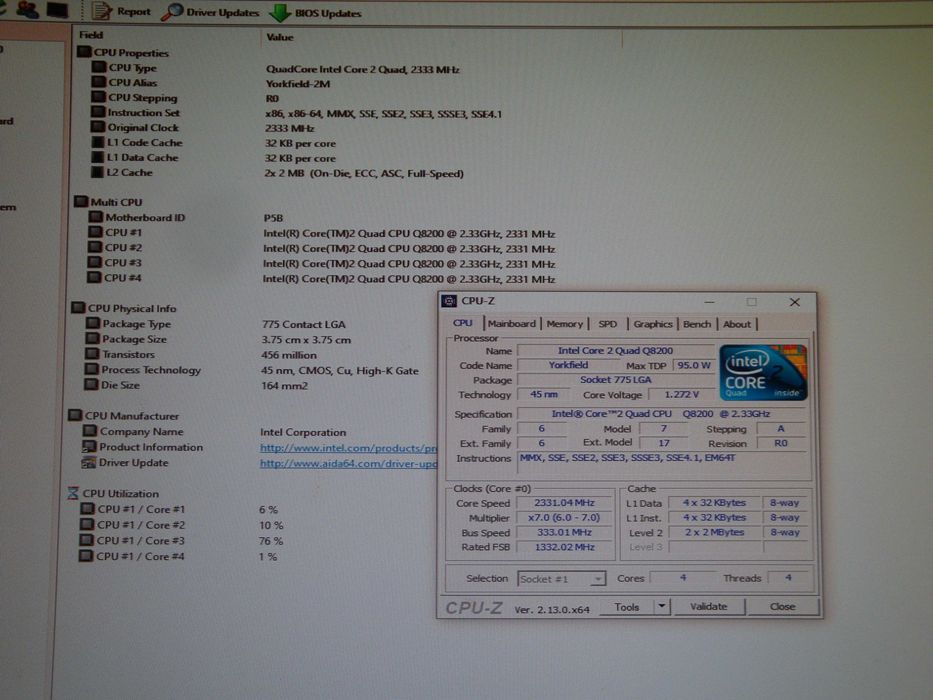Click the Driver Update row icon

point(89,462)
